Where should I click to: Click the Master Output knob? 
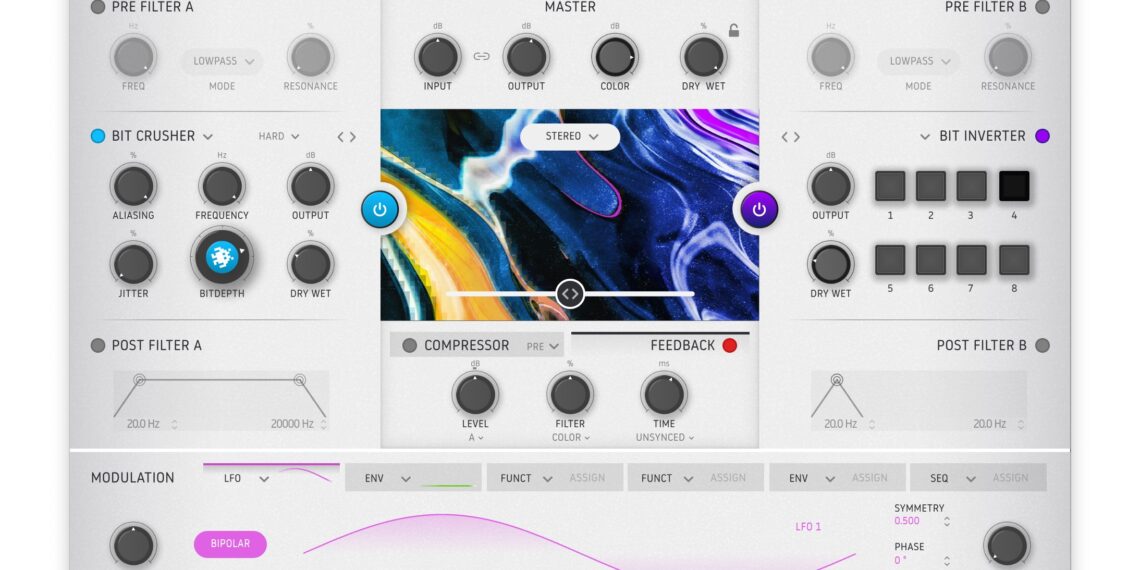pos(526,57)
